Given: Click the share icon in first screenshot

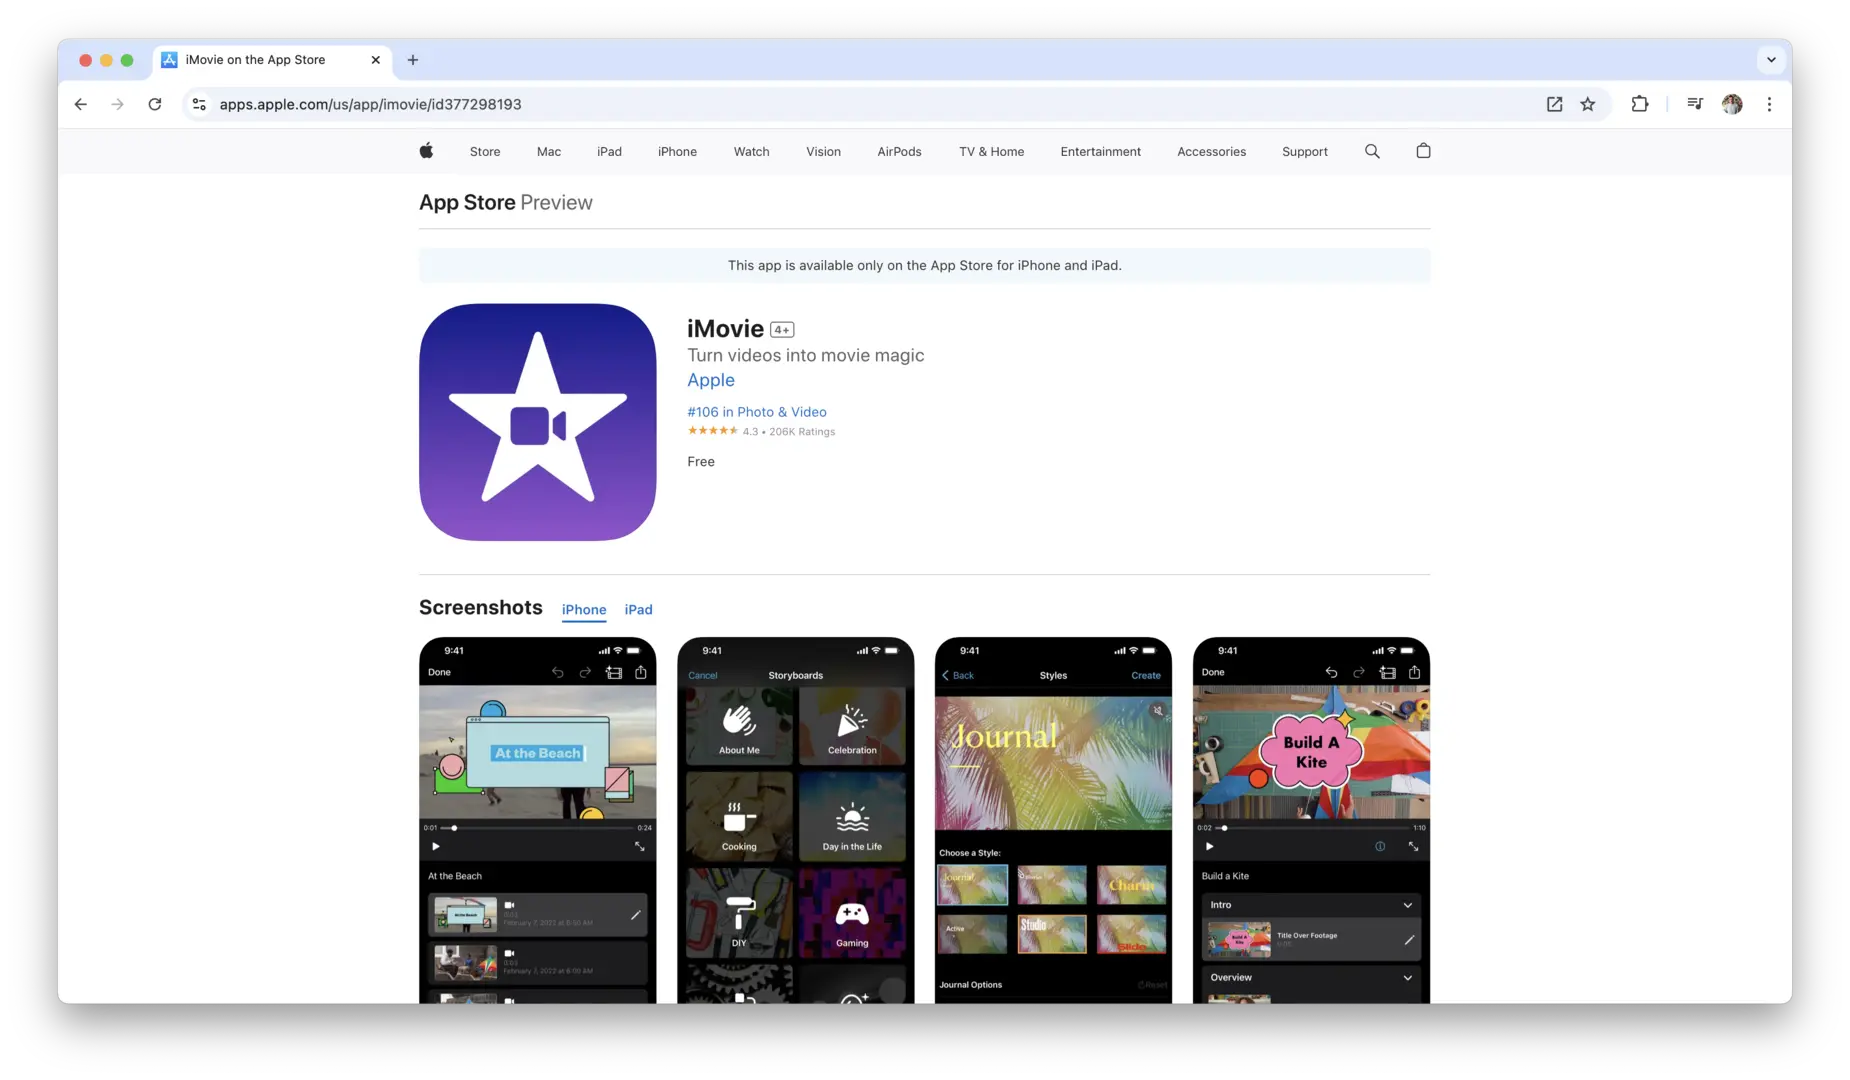Looking at the screenshot, I should pyautogui.click(x=641, y=673).
